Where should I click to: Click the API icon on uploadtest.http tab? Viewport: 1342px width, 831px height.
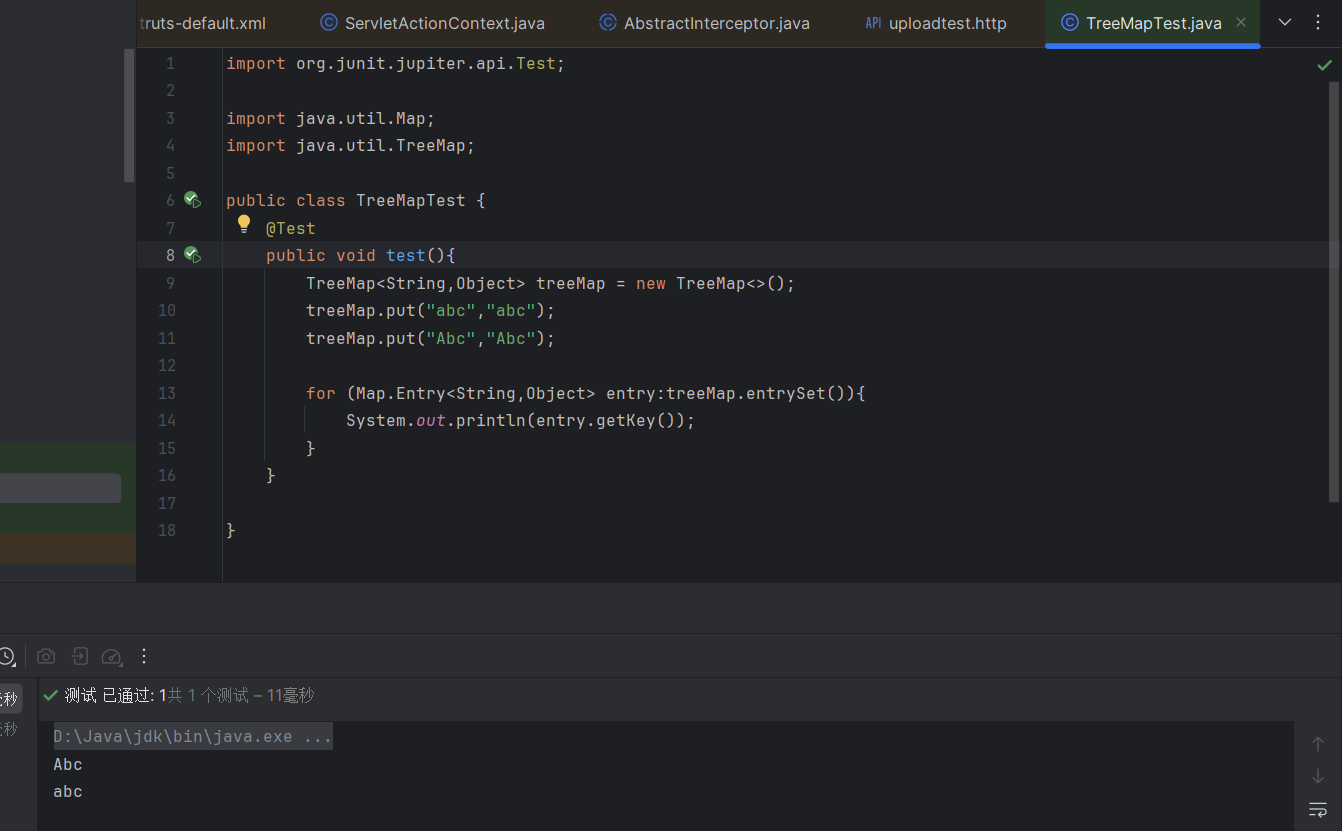(x=873, y=22)
